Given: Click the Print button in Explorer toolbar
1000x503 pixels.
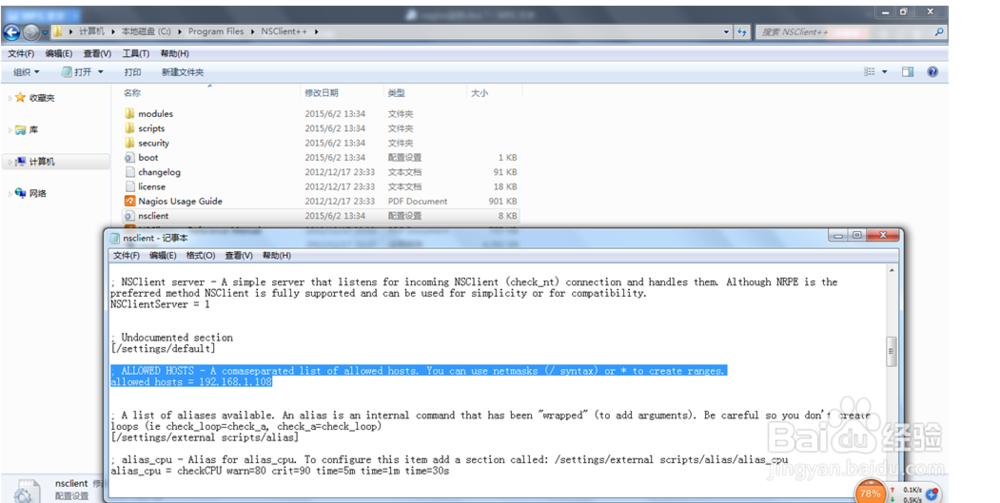Looking at the screenshot, I should click(x=133, y=72).
